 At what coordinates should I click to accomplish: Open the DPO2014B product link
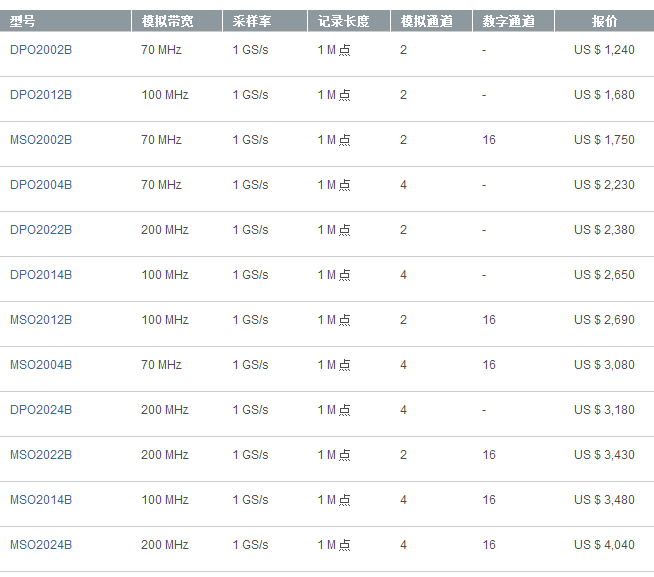click(41, 275)
